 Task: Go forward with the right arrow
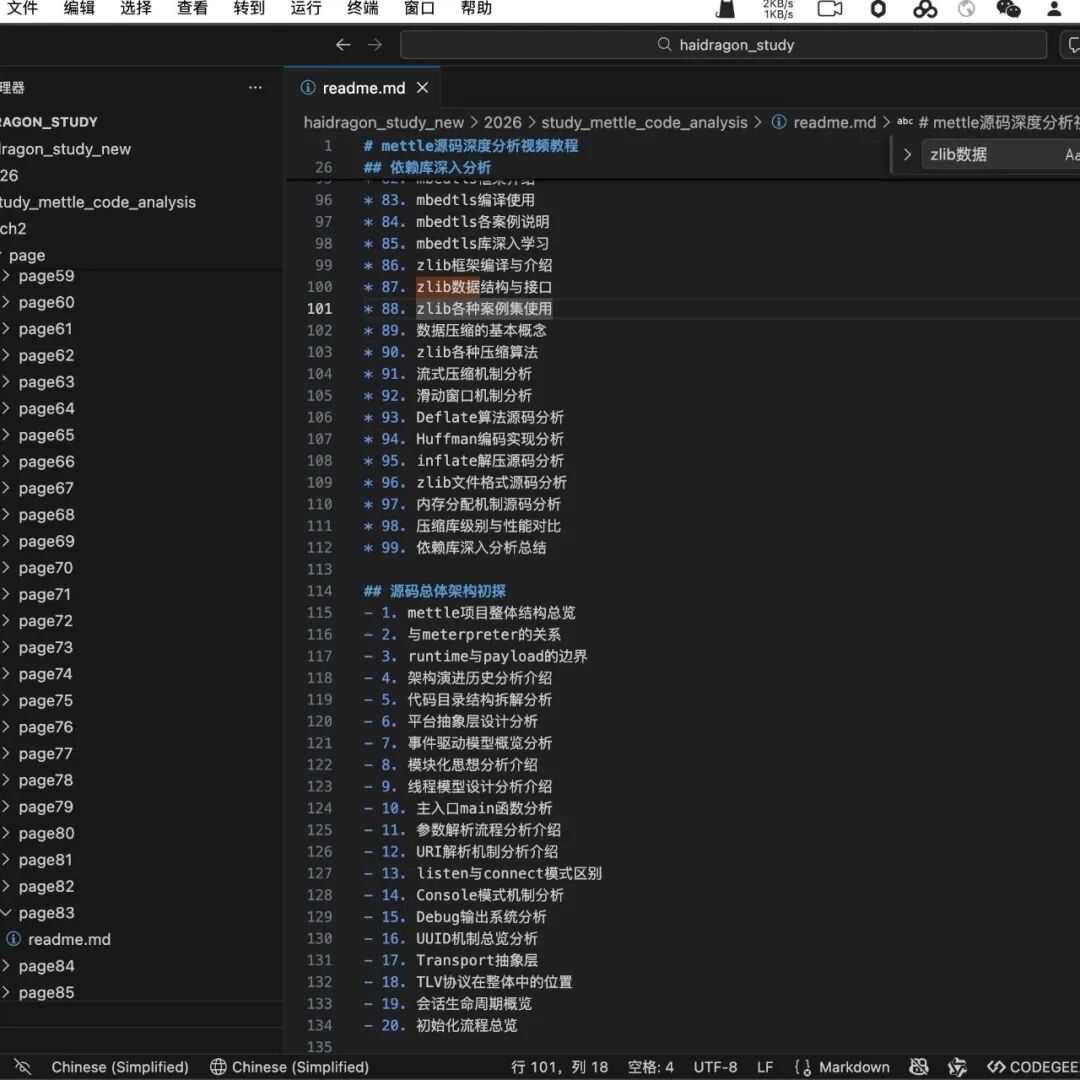pyautogui.click(x=375, y=45)
